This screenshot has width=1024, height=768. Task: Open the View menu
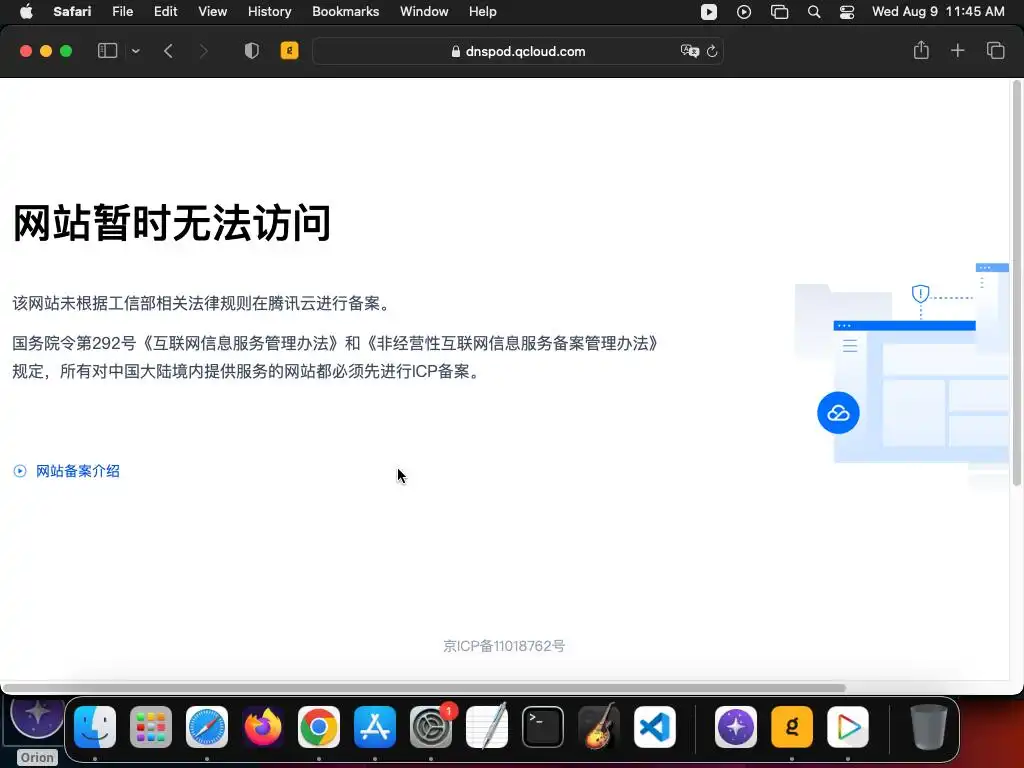click(212, 11)
